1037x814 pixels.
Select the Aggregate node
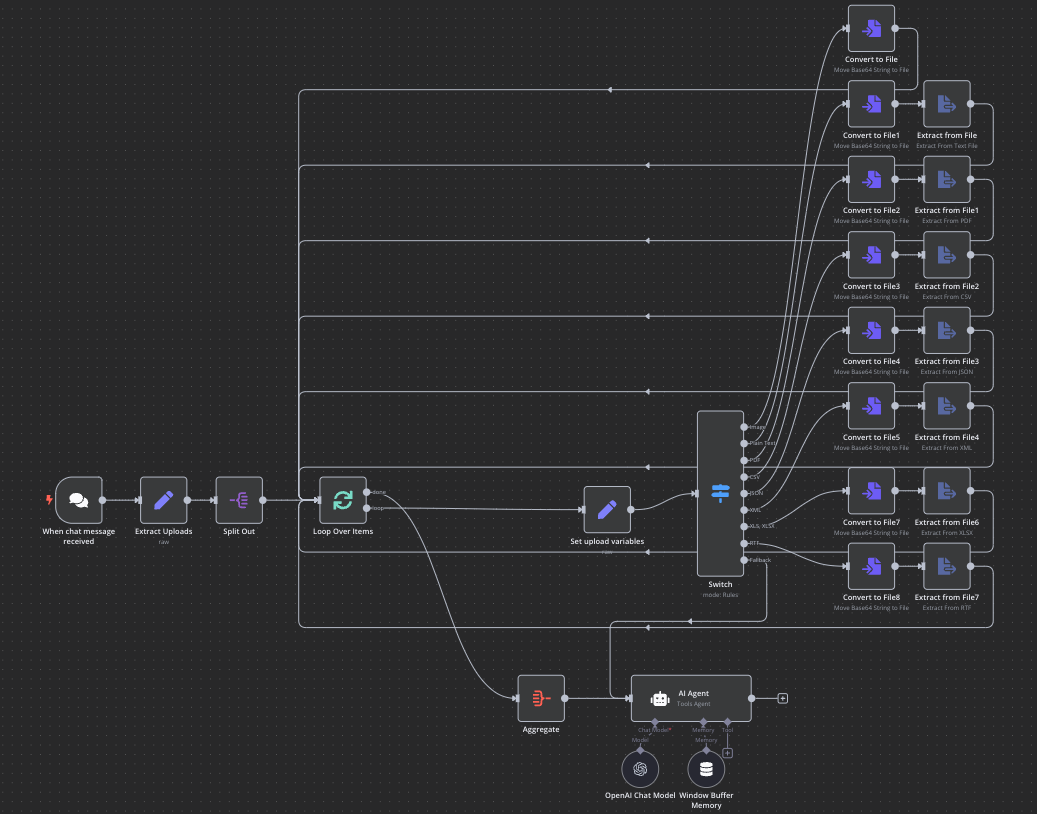coord(541,698)
